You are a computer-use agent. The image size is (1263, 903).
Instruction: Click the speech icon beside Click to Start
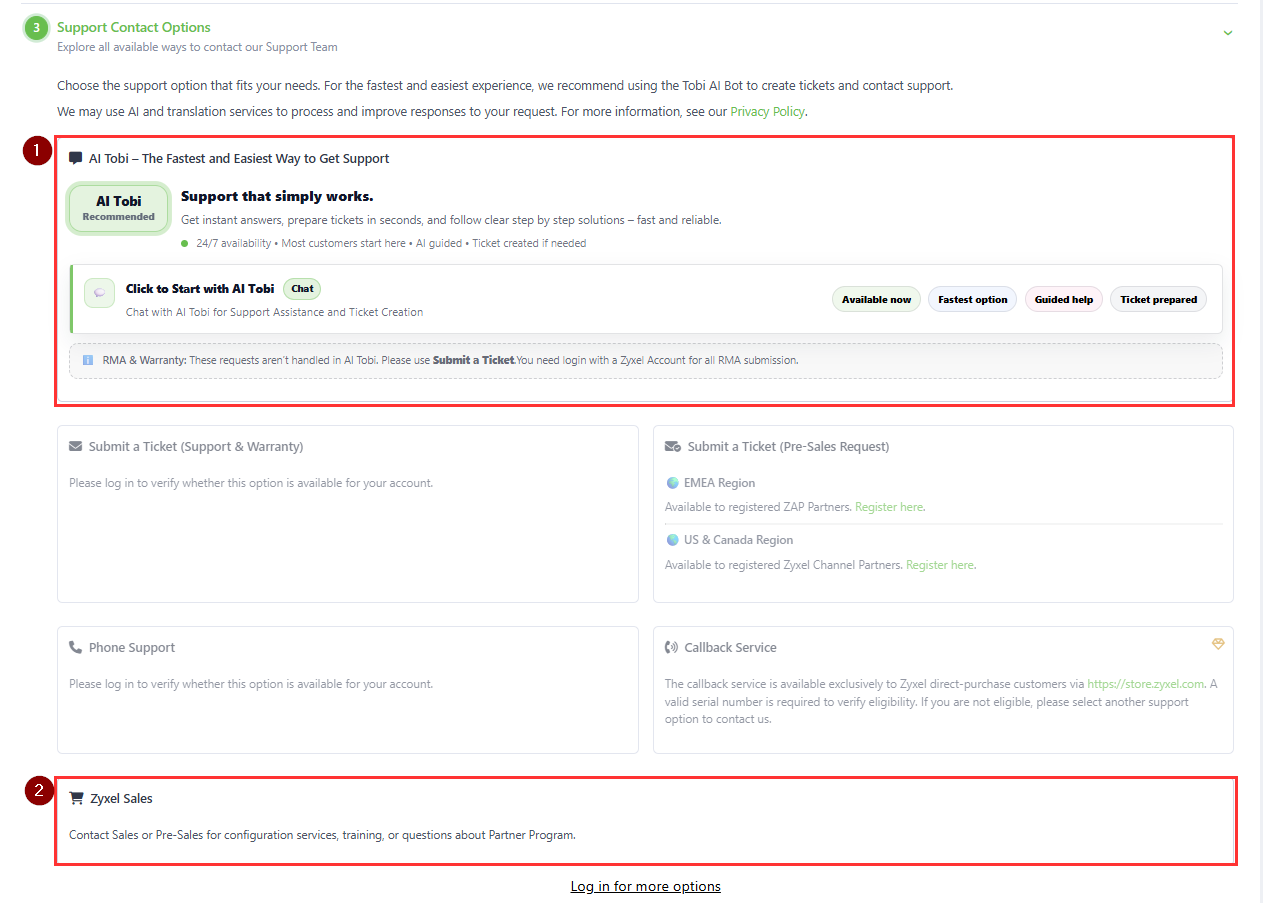coord(99,293)
